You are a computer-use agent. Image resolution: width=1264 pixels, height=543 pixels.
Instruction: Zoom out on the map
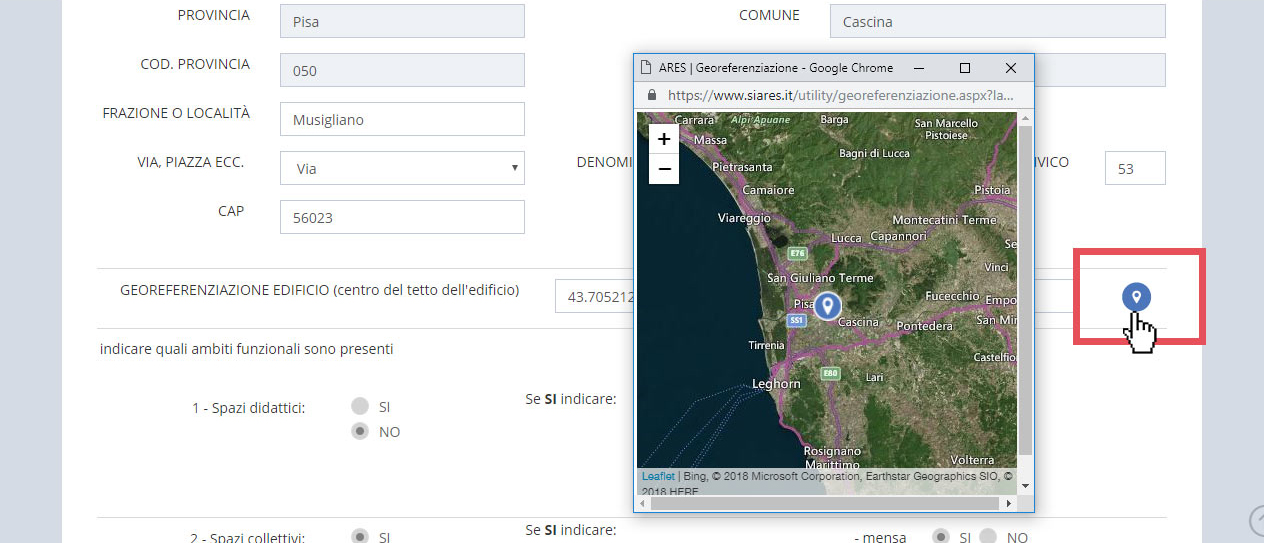click(x=663, y=170)
